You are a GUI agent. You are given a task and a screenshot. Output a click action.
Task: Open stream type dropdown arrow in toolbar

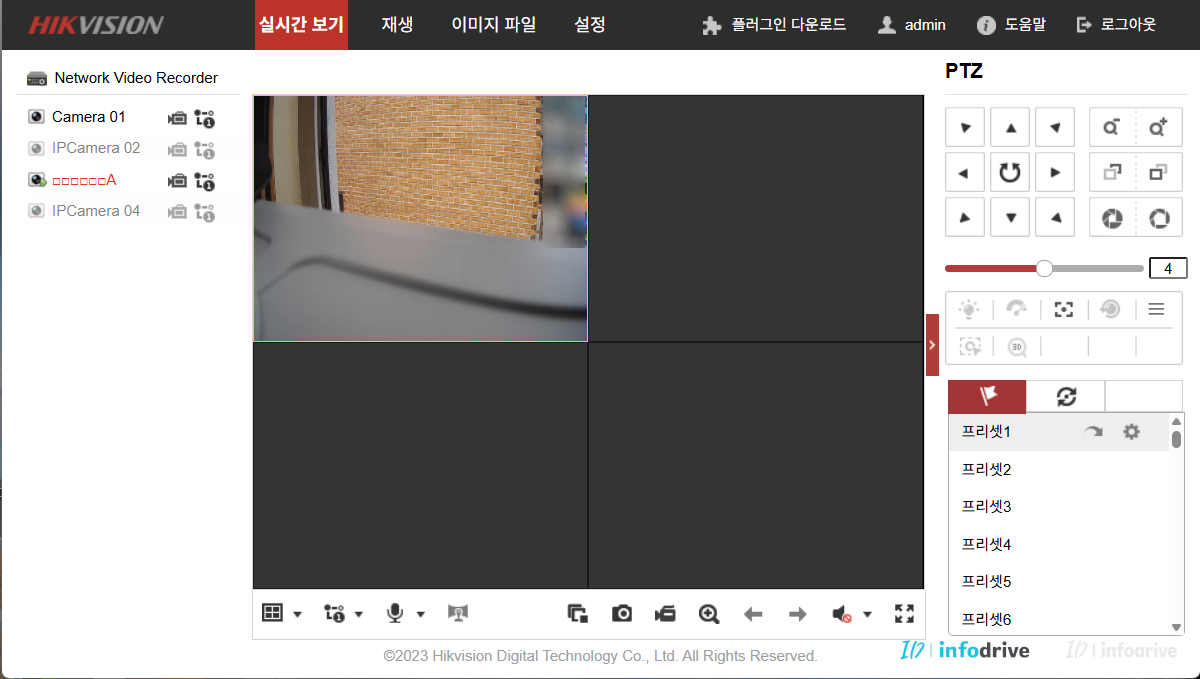(x=359, y=614)
